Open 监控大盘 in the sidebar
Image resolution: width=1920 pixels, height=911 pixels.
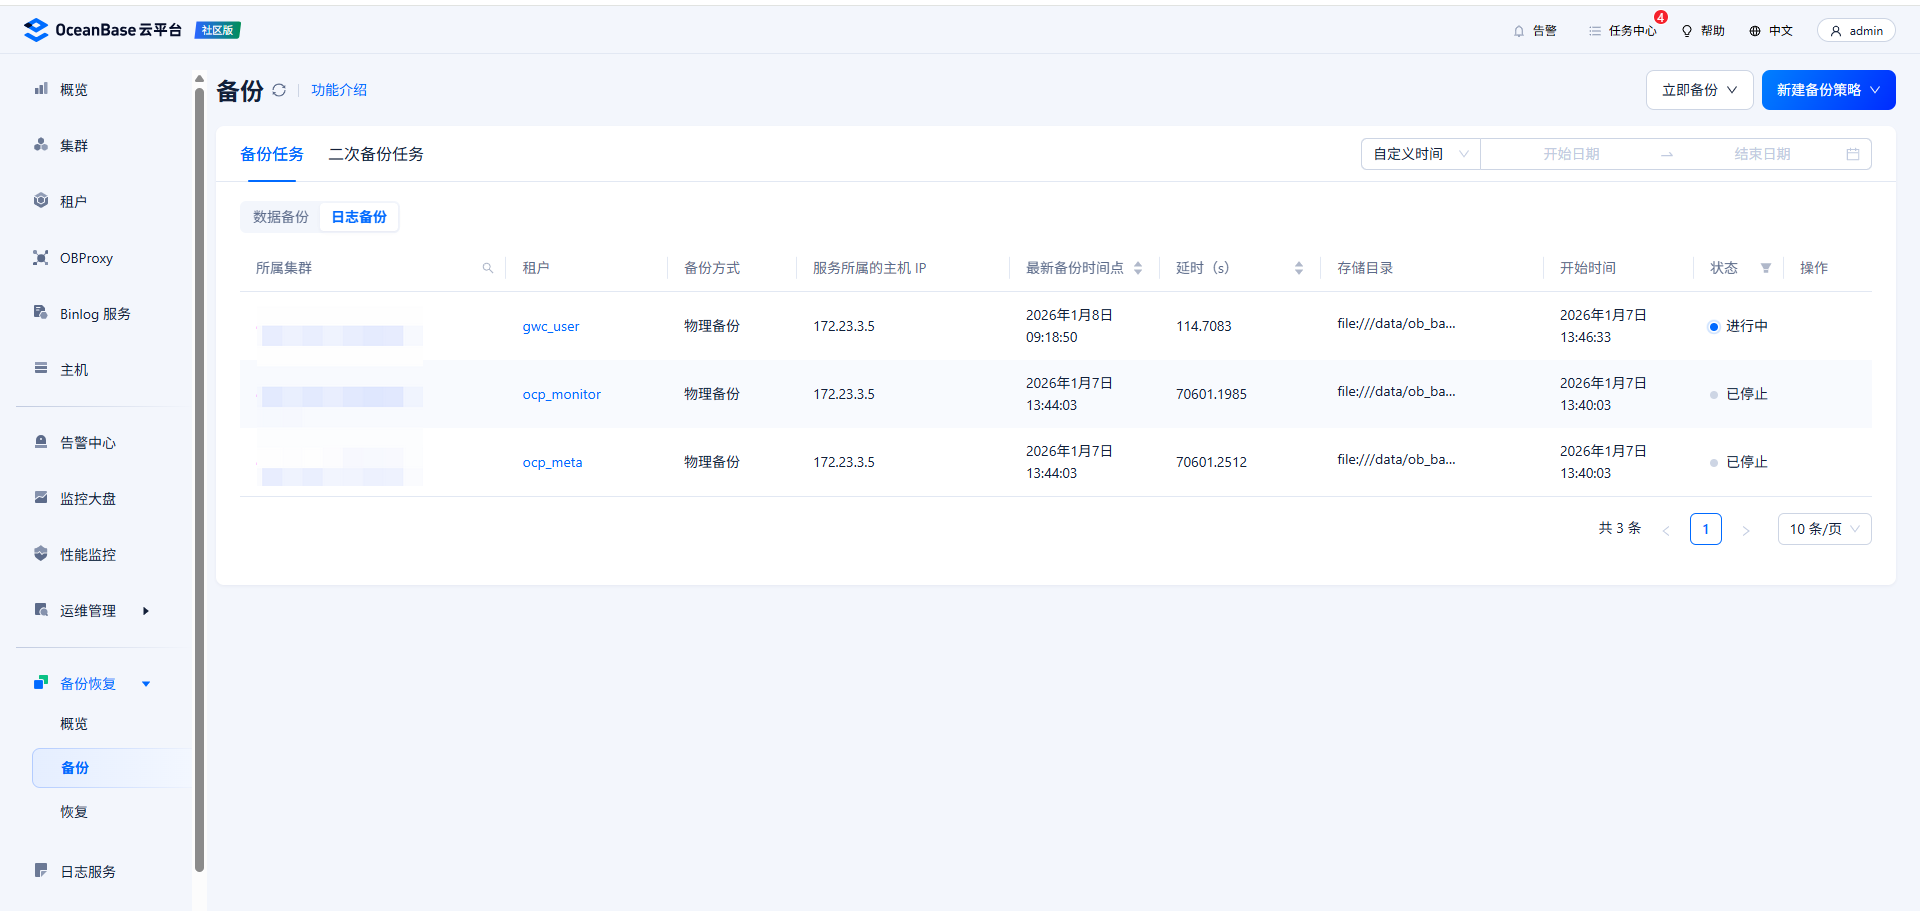(x=88, y=499)
